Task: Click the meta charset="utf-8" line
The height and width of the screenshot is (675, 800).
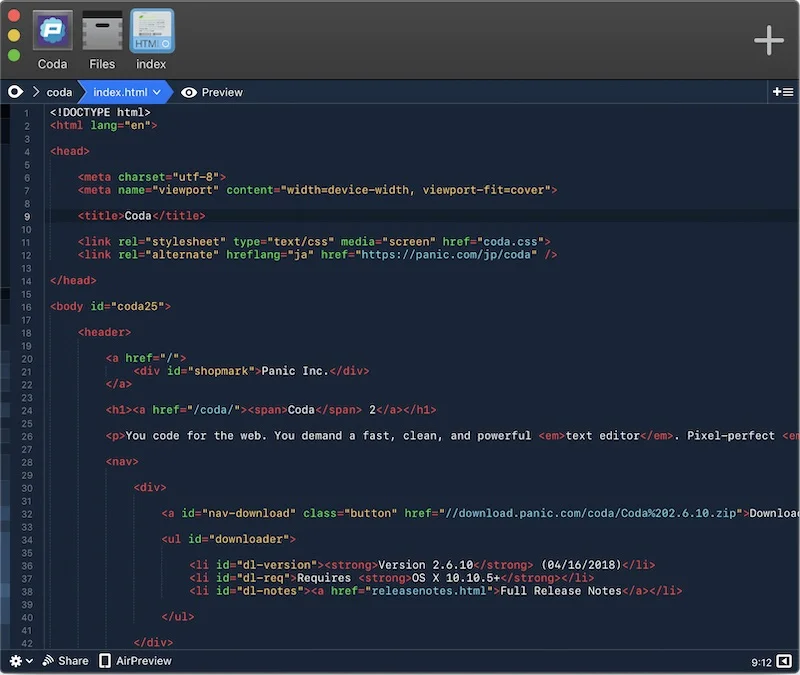Action: [152, 177]
